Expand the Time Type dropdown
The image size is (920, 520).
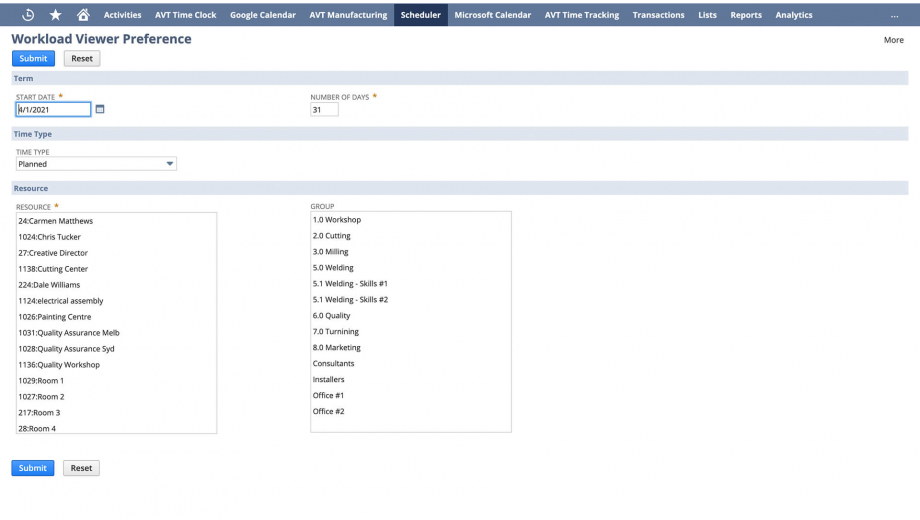[x=96, y=164]
